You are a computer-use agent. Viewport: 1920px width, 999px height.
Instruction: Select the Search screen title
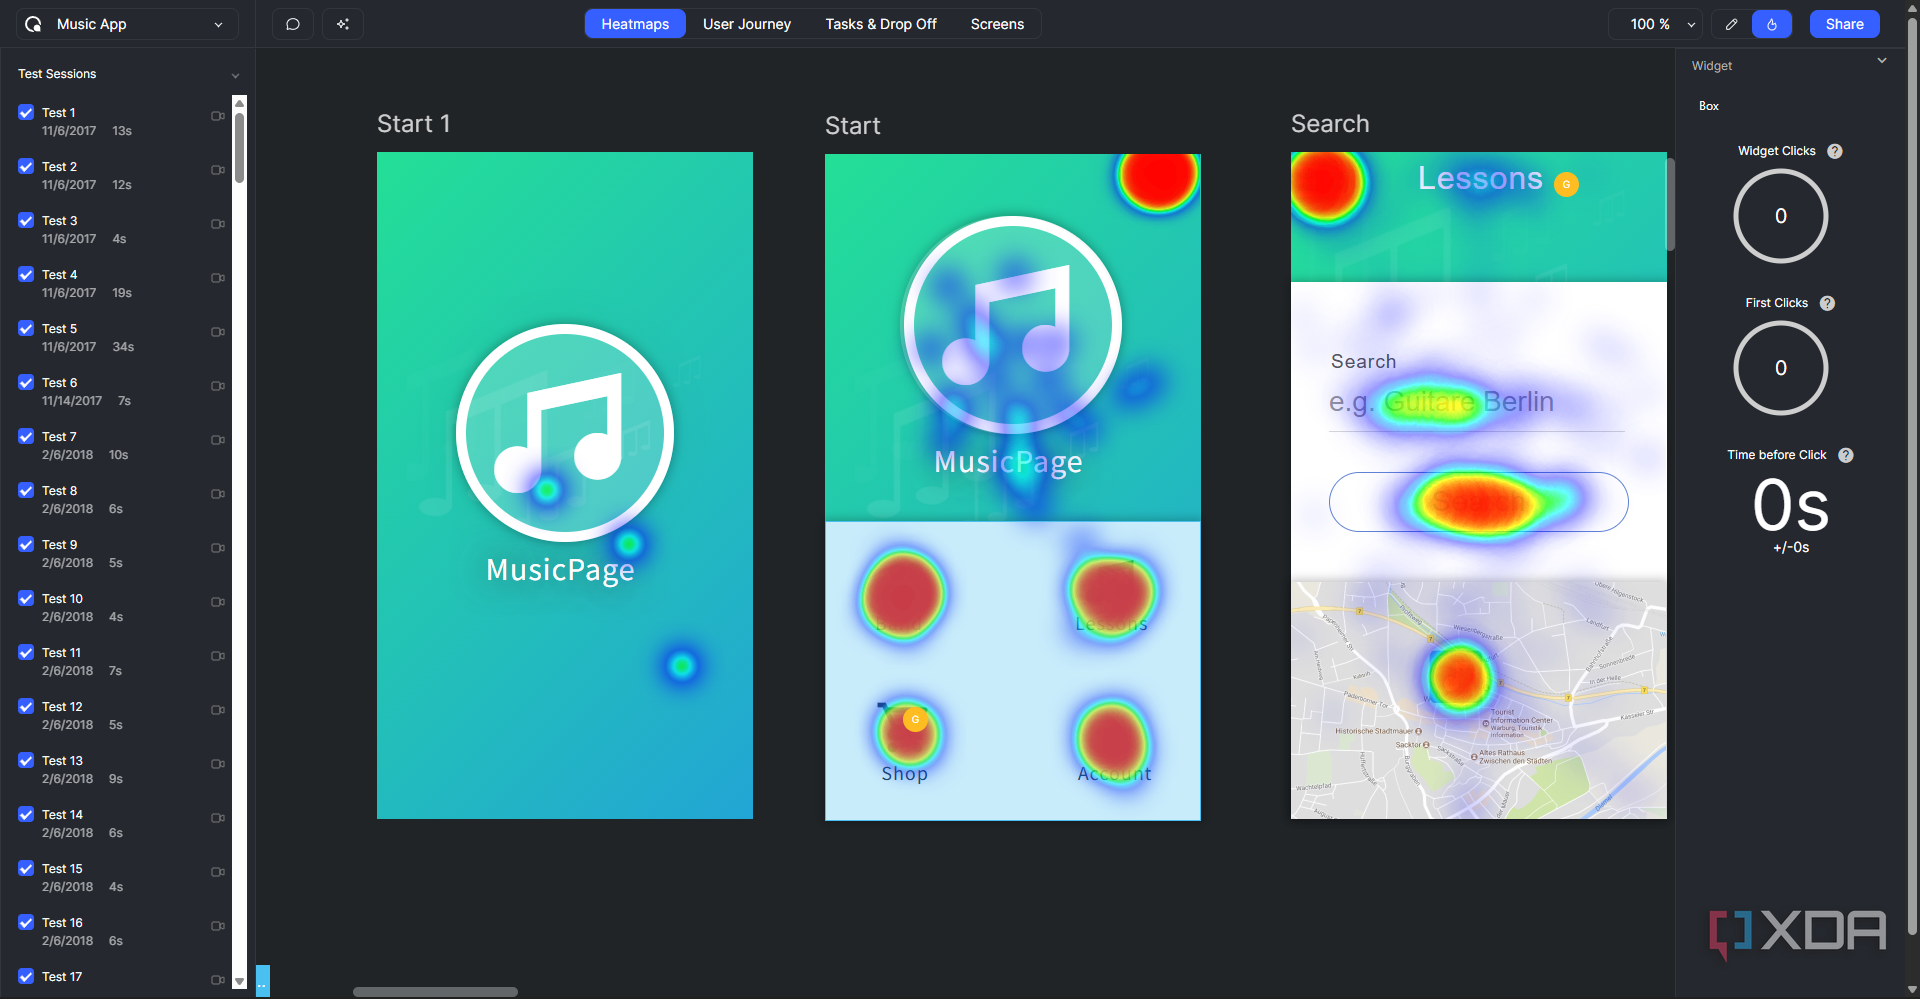[1330, 124]
